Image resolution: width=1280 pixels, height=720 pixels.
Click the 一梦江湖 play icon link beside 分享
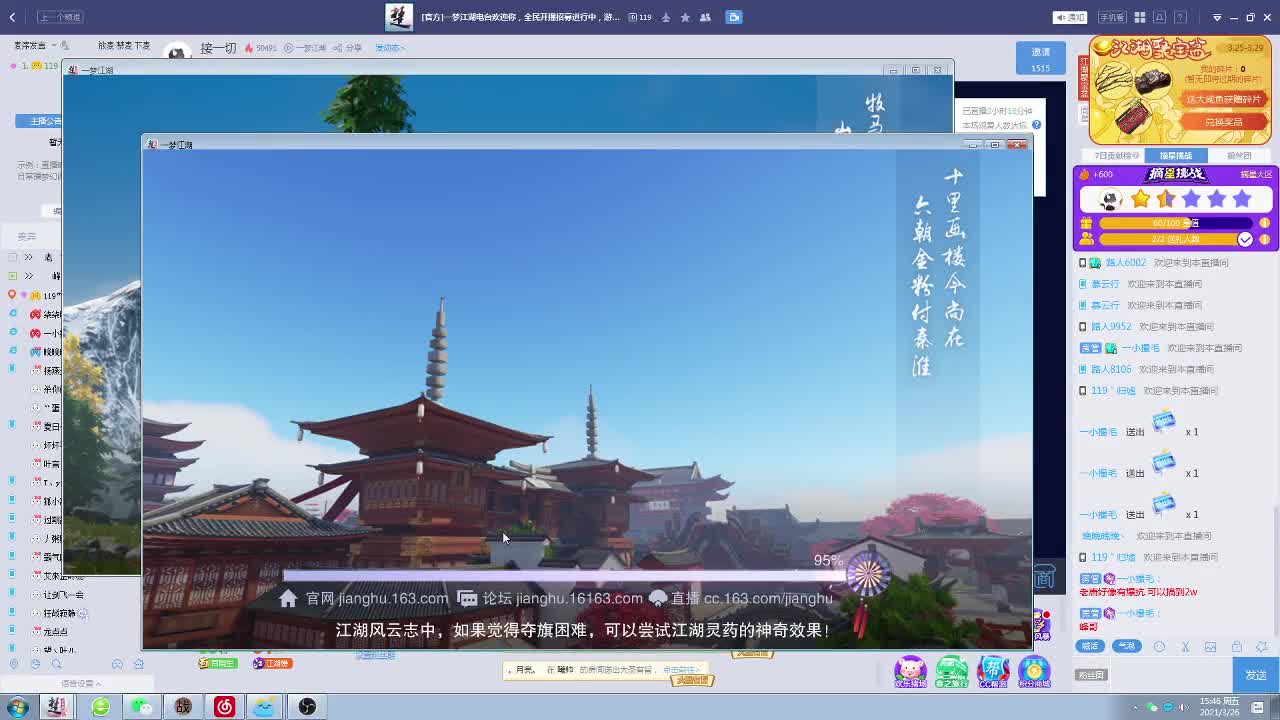click(304, 48)
